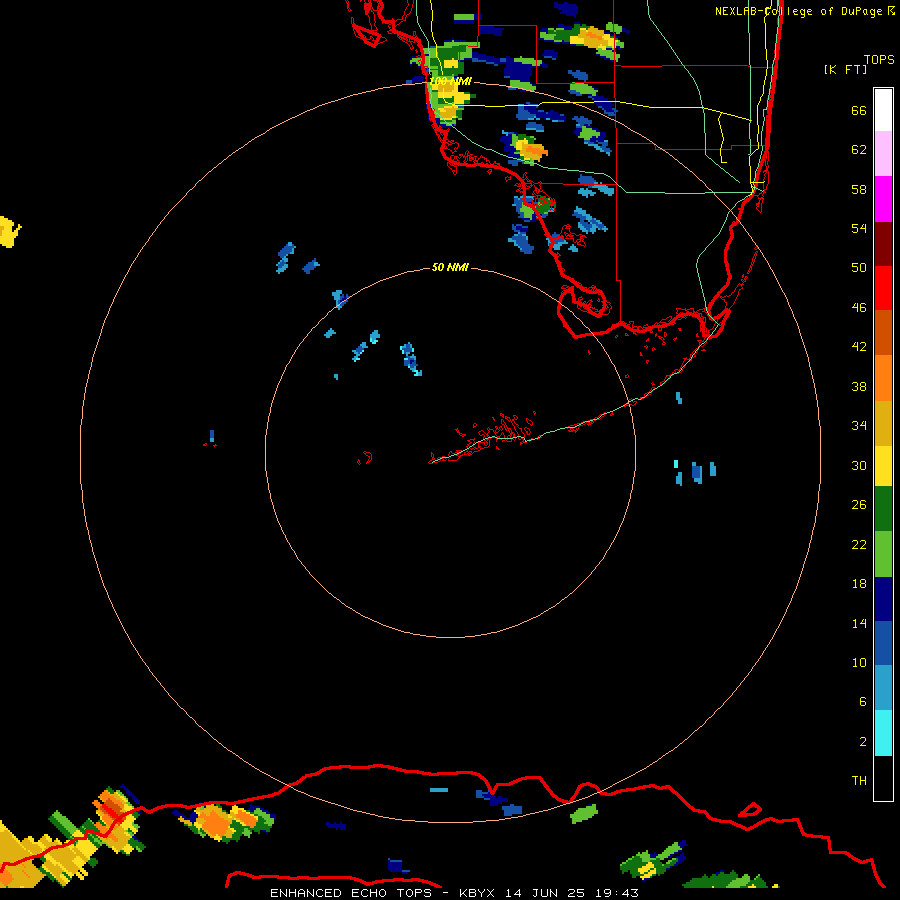Click the 'KBYX' radar site identifier

476,893
